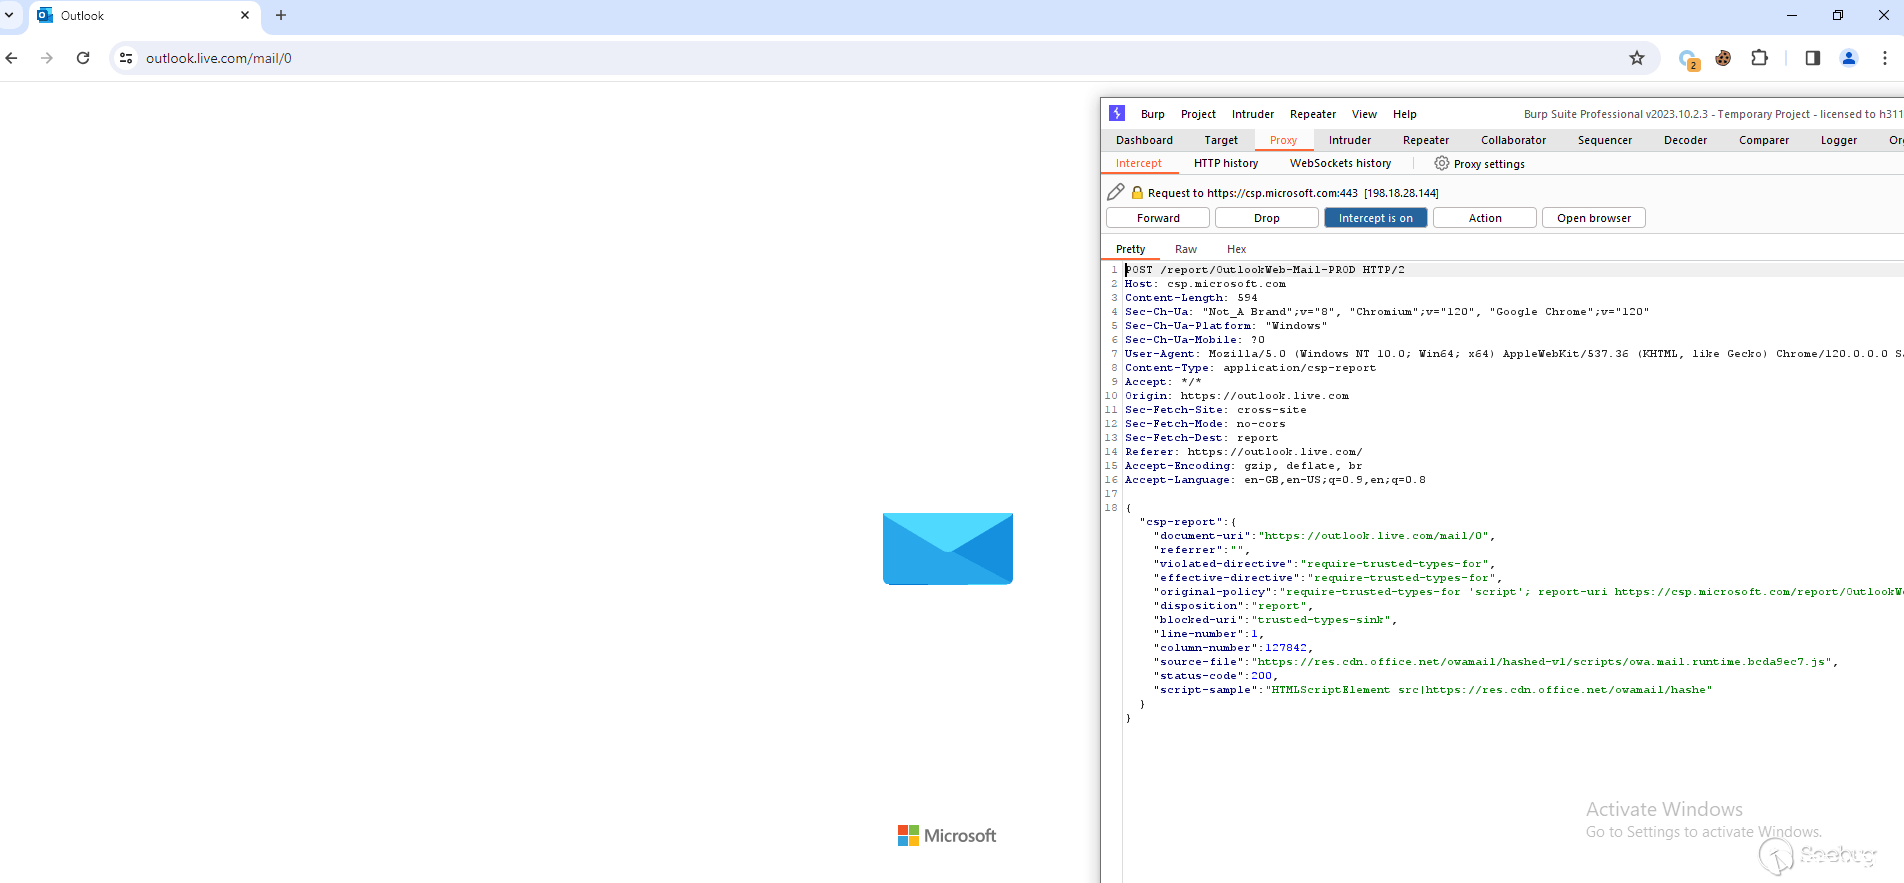Switch to the Hex view tab
The width and height of the screenshot is (1904, 883).
pyautogui.click(x=1237, y=249)
